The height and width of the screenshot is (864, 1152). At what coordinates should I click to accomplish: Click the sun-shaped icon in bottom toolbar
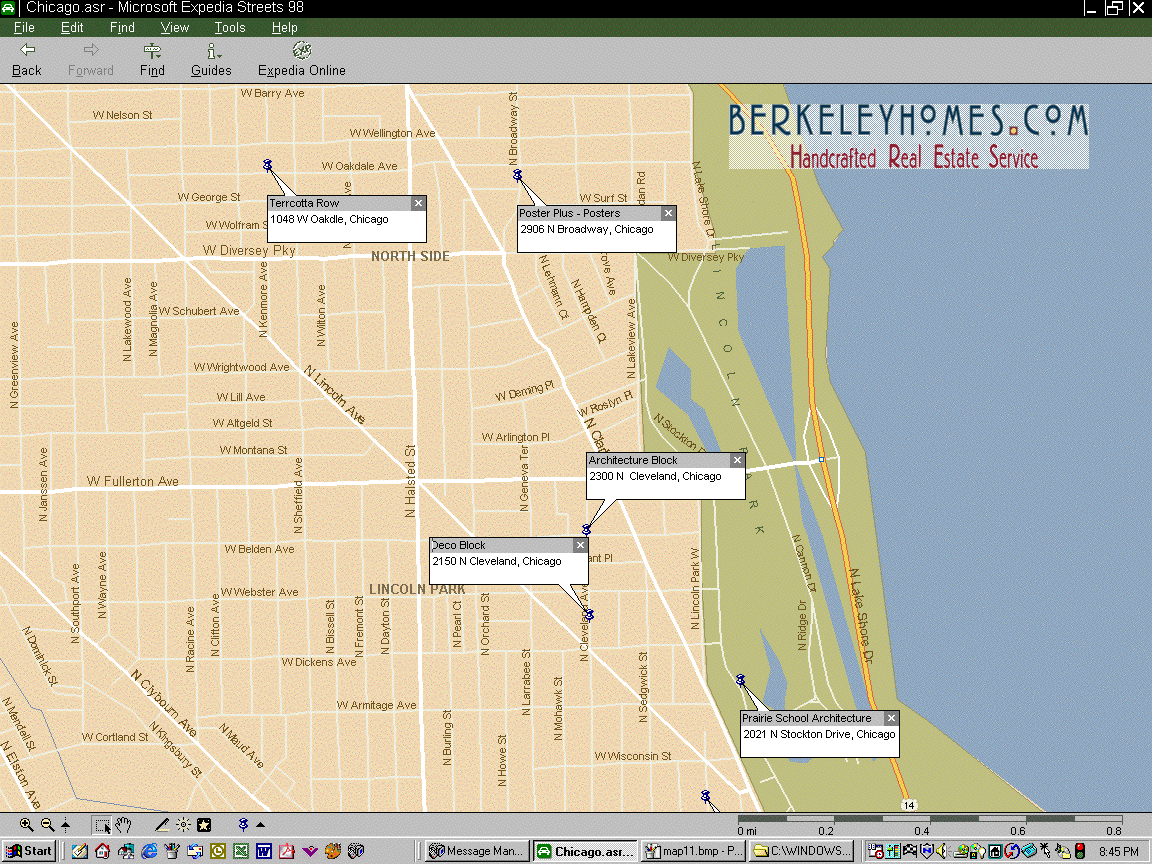pyautogui.click(x=183, y=825)
